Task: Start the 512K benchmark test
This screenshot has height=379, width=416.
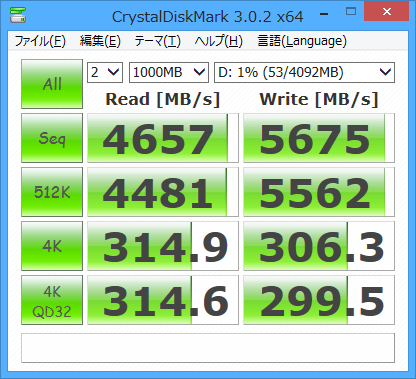Action: (52, 192)
